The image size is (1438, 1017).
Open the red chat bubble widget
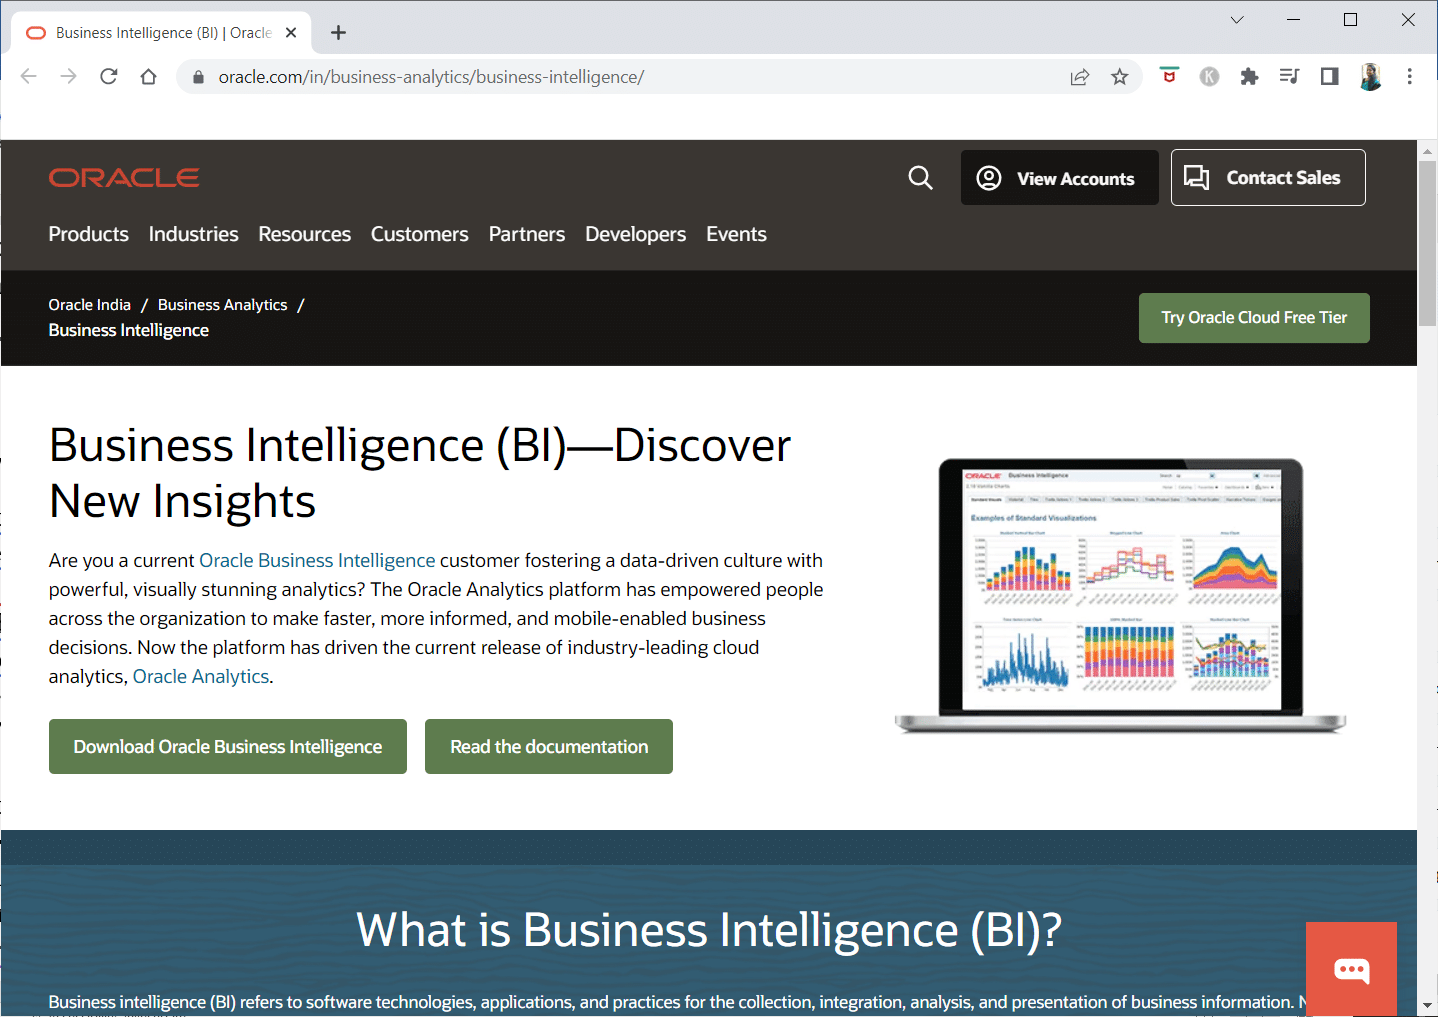(x=1351, y=969)
